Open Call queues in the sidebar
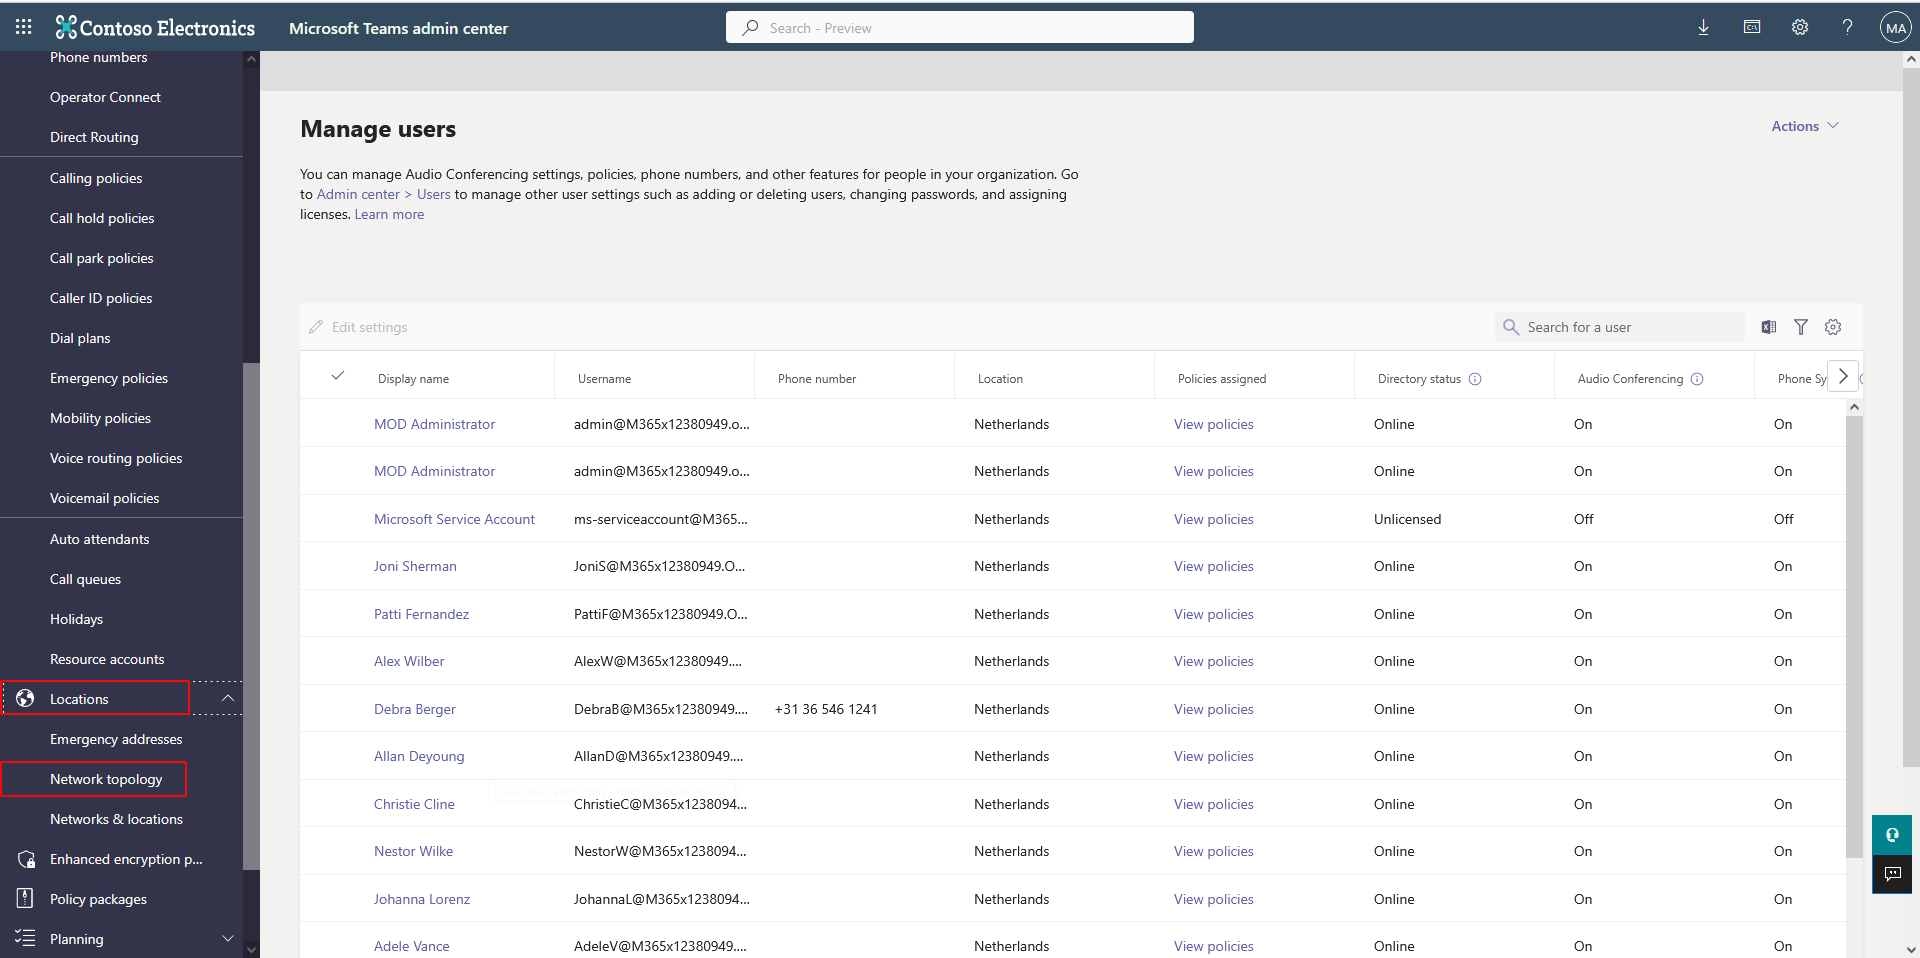Viewport: 1920px width, 958px height. 85,579
